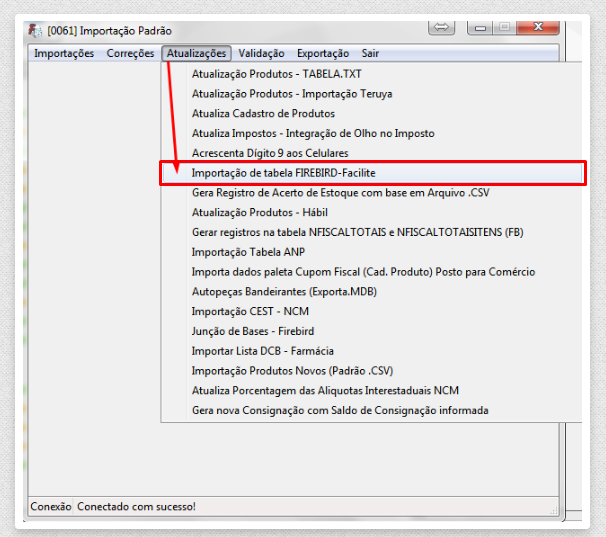The width and height of the screenshot is (606, 537).
Task: Choose Importa dados paleta Cupom Fiscal
Action: (371, 272)
